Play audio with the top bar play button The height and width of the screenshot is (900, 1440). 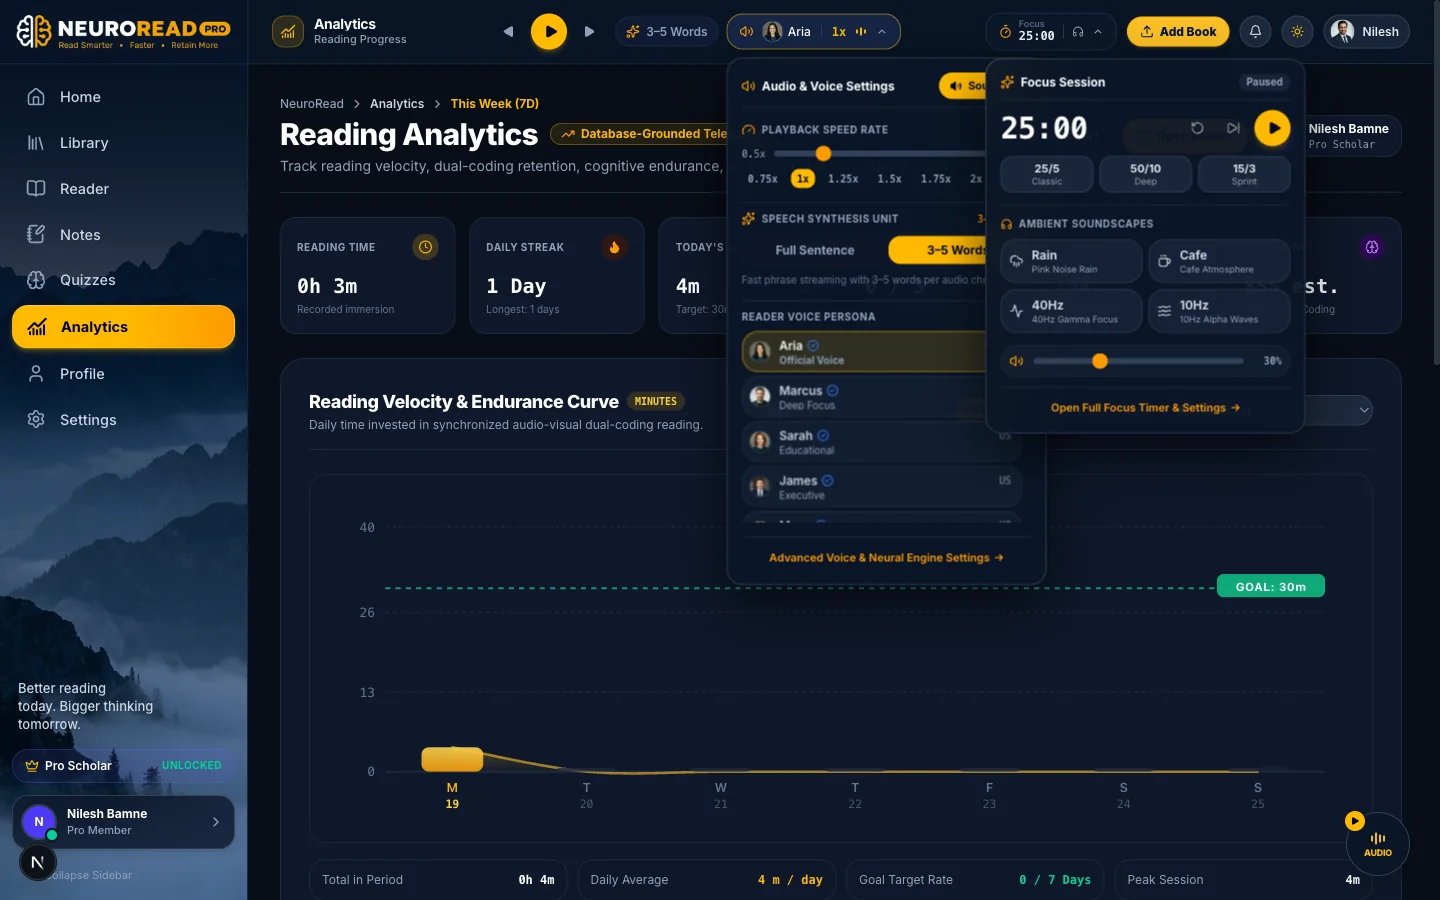[549, 32]
